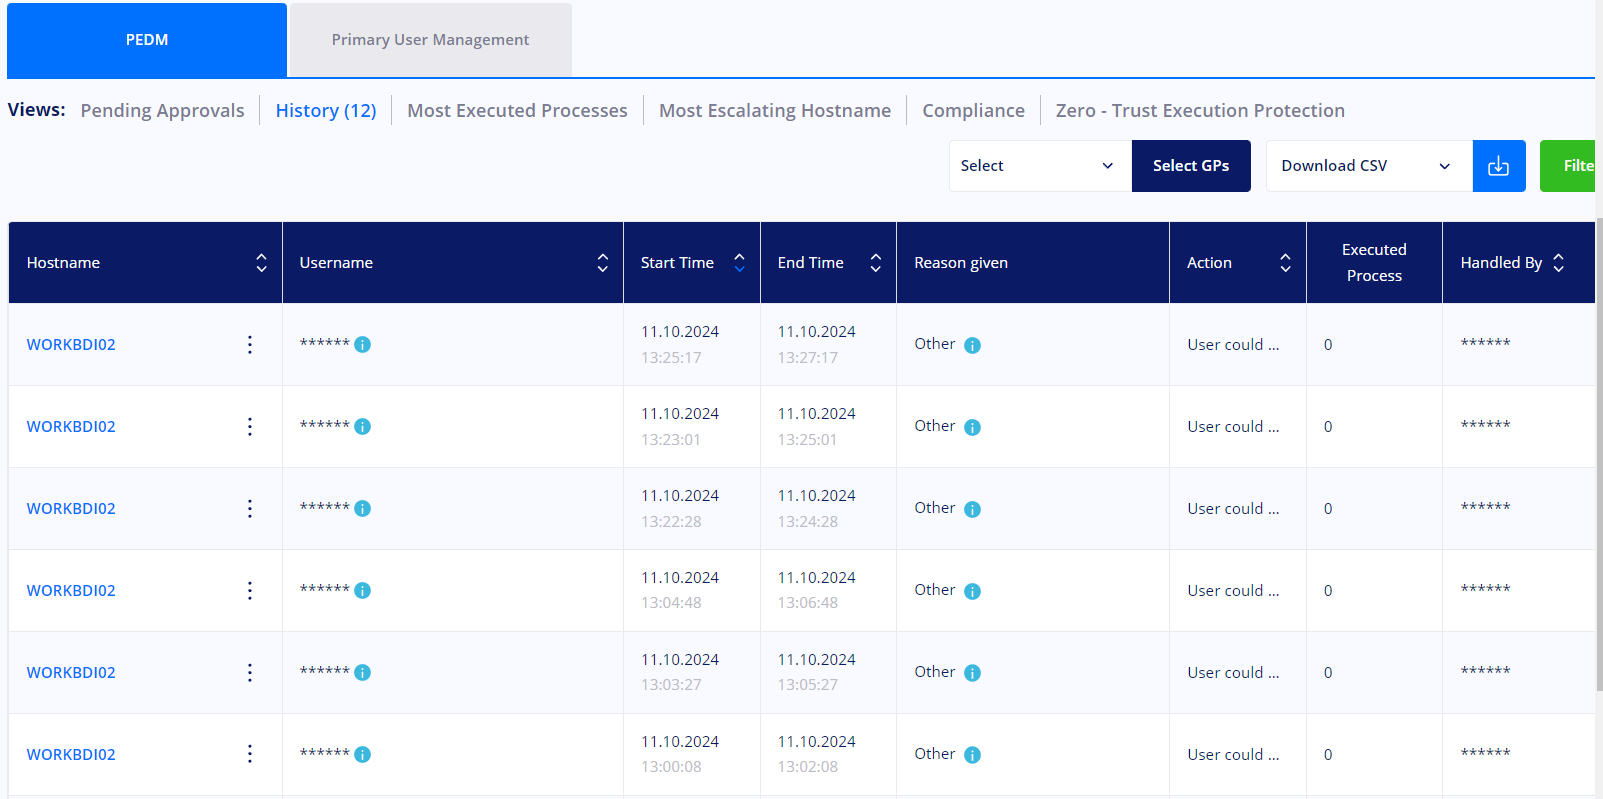Click username info icon in the 13:00:08 row

pyautogui.click(x=363, y=755)
